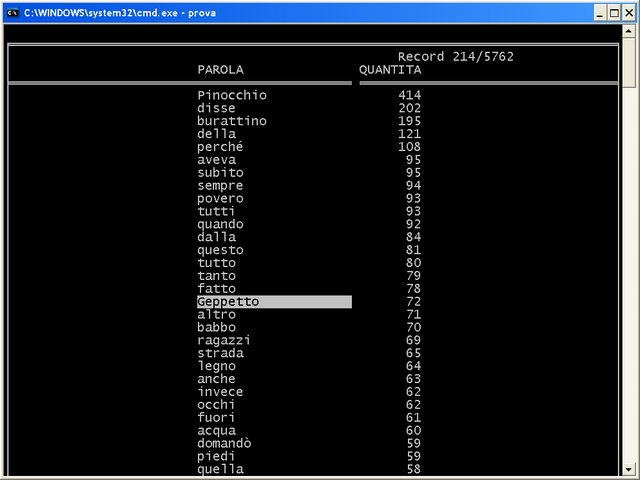
Task: Click the quantity 70 for babbo
Action: (413, 327)
